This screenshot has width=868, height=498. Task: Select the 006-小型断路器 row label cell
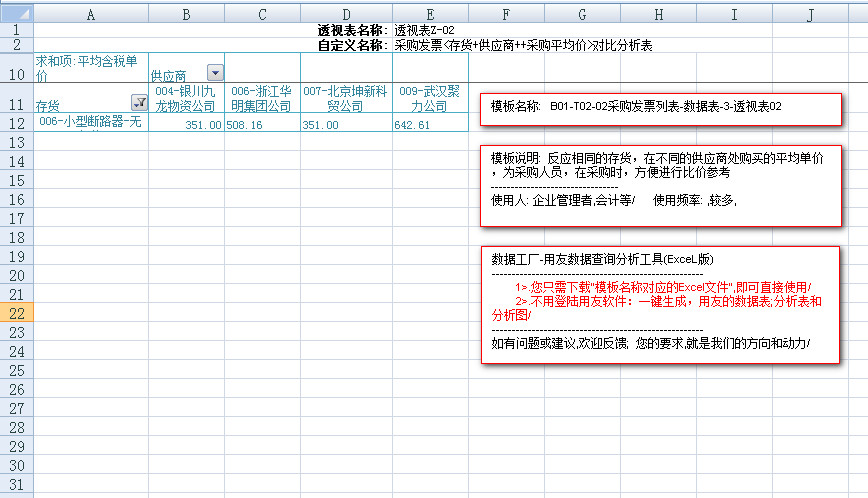point(91,122)
